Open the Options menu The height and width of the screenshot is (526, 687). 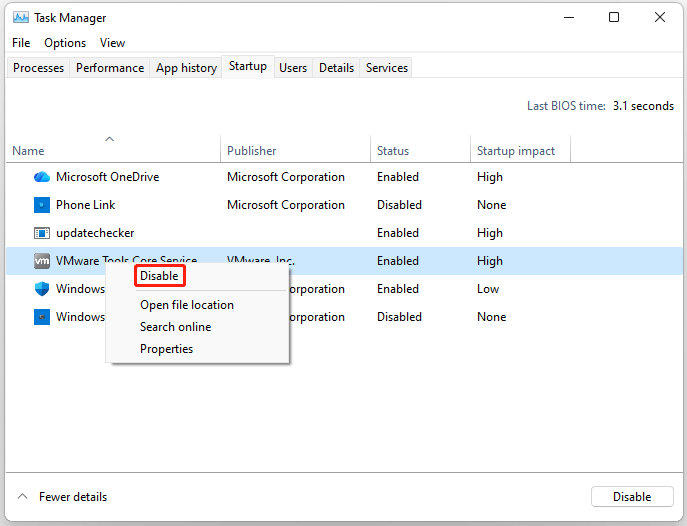point(65,43)
